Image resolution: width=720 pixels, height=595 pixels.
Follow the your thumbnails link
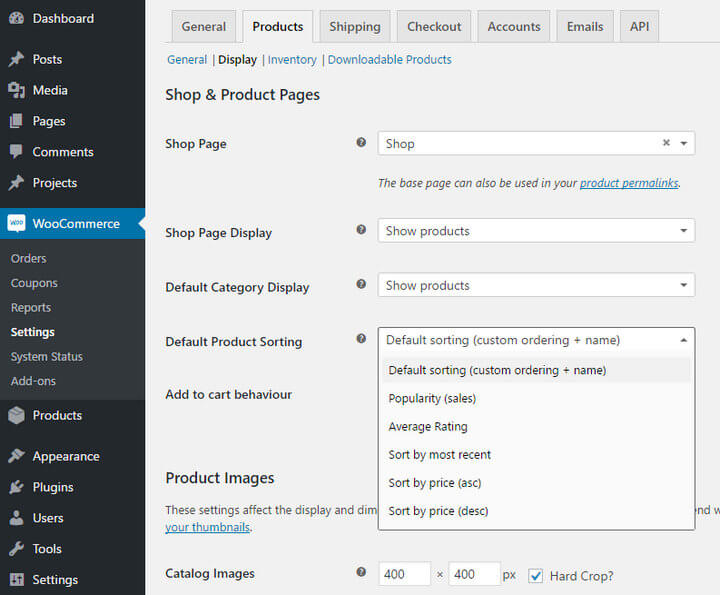click(x=208, y=527)
